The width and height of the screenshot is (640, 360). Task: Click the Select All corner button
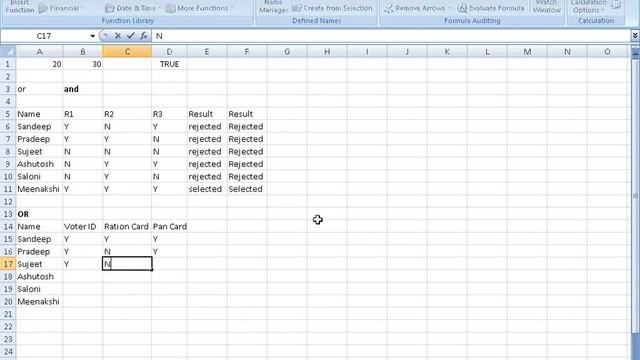click(x=8, y=51)
